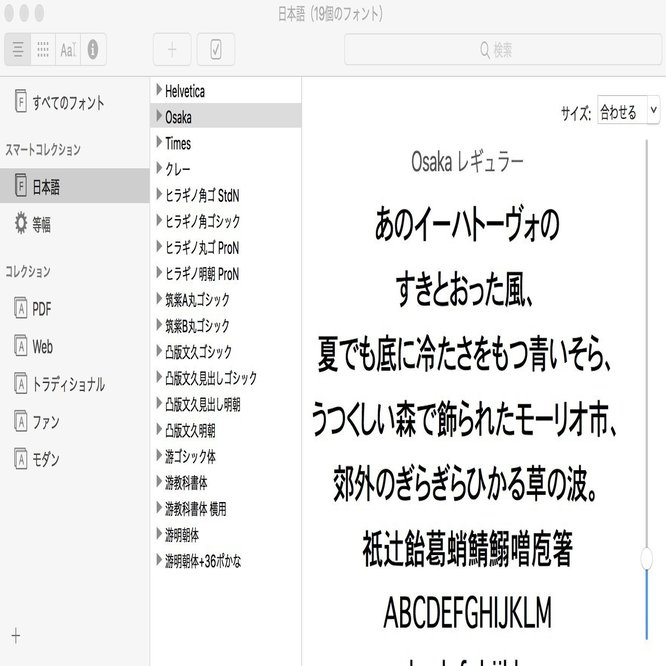The width and height of the screenshot is (666, 666).
Task: Click the Osaka レギュラー preview heading
Action: coord(467,162)
